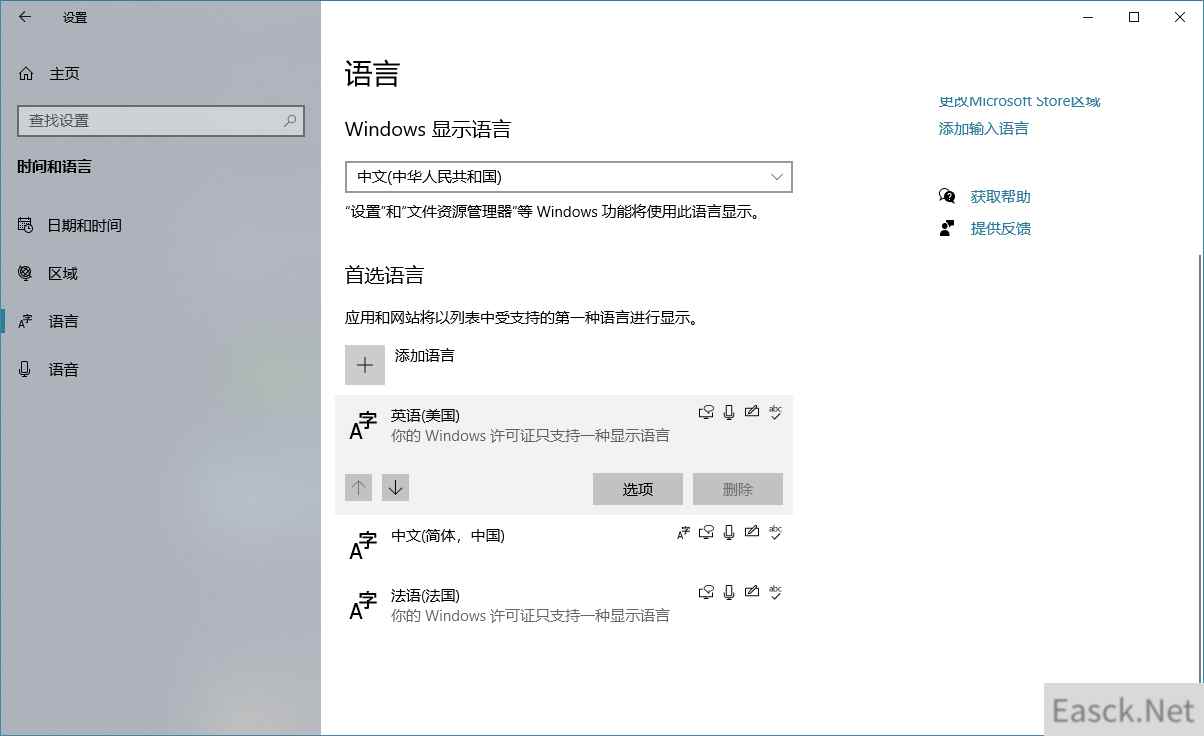Click 删除 button for 英语(美国)
Viewport: 1204px width, 736px height.
coord(738,489)
